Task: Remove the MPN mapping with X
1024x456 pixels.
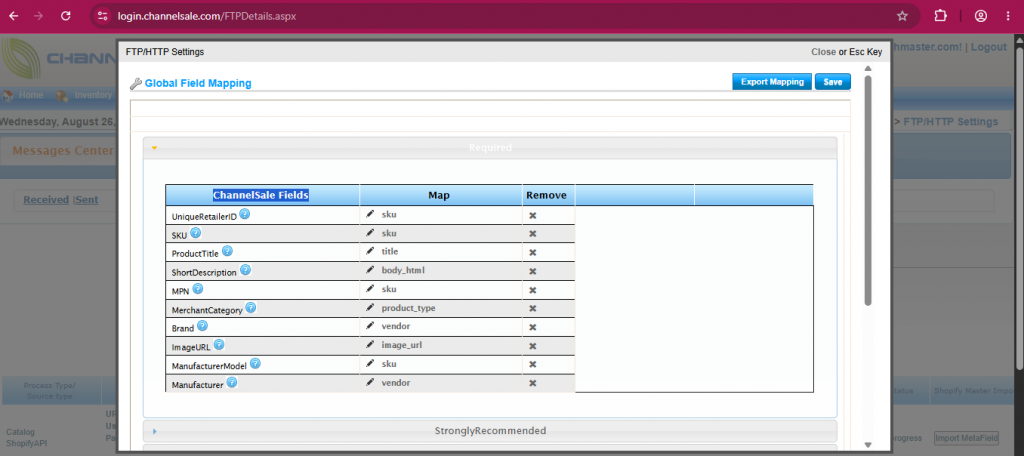Action: (532, 289)
